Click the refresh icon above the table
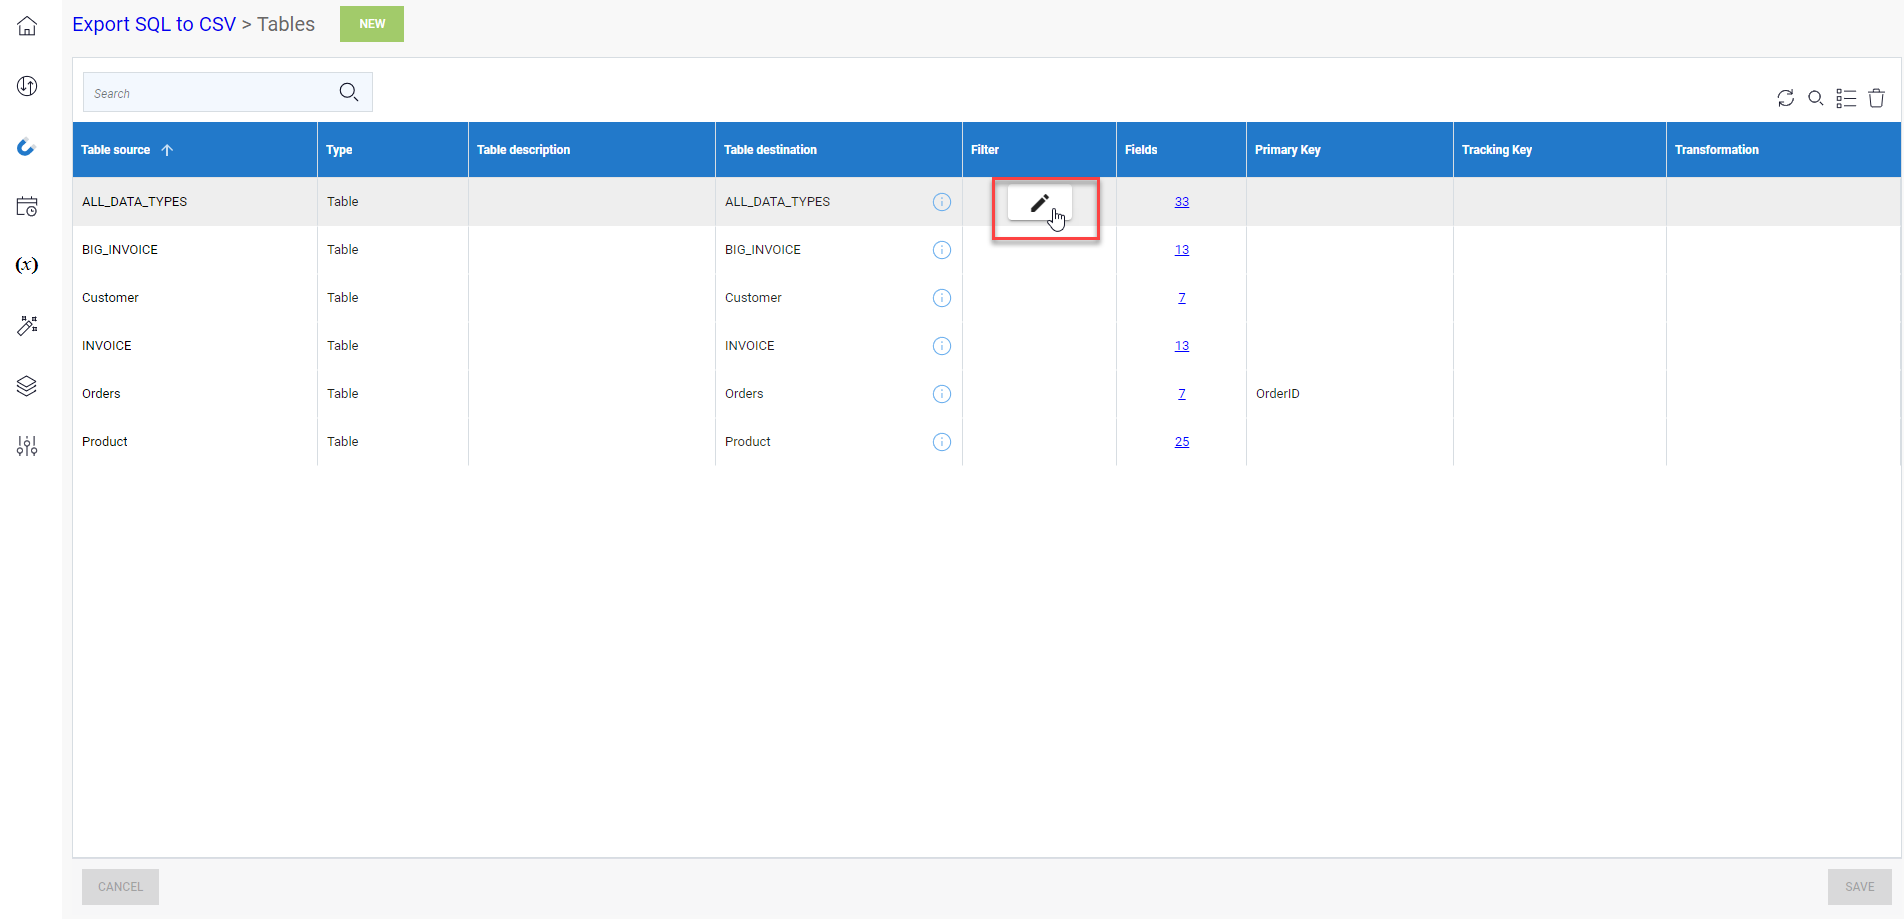 (1785, 98)
